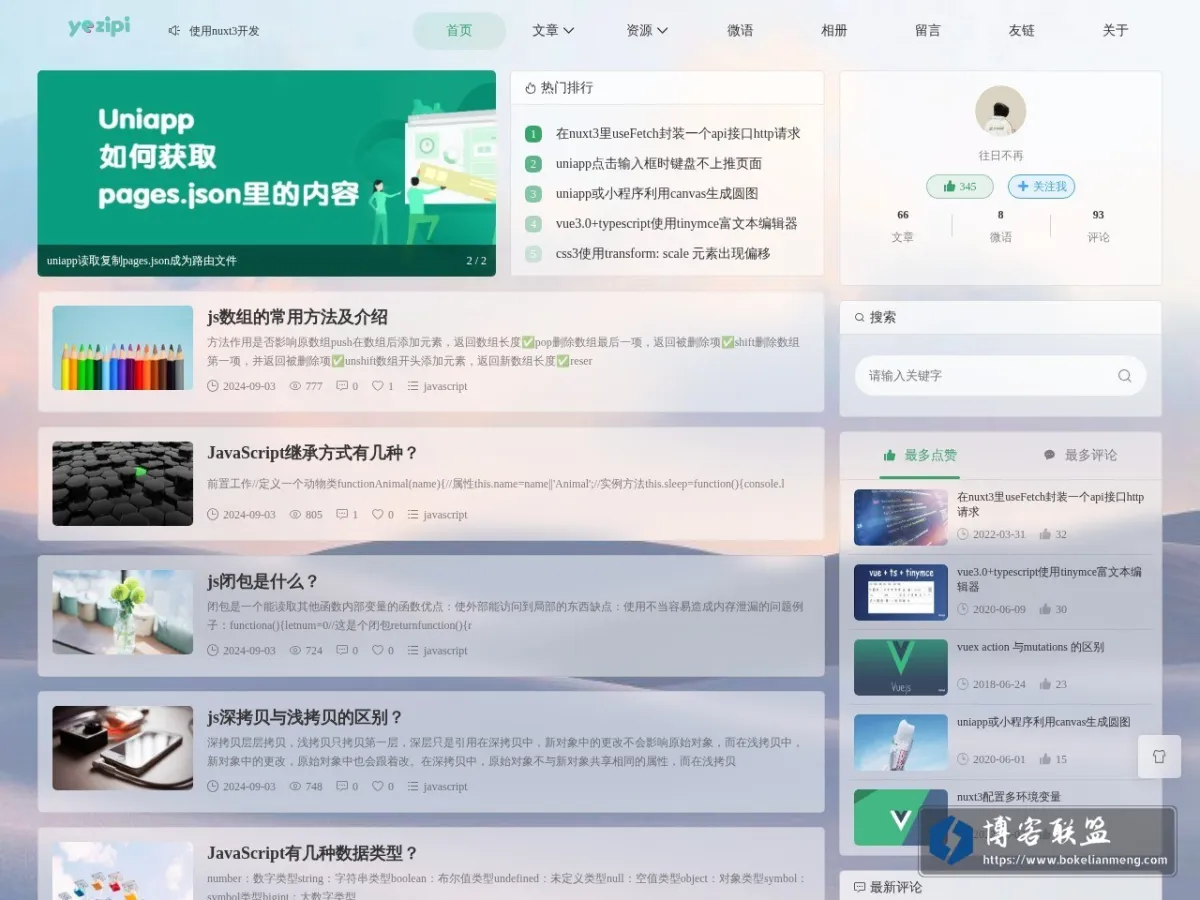Open the Uniapp pages.json banner slide
The height and width of the screenshot is (900, 1200).
(267, 173)
